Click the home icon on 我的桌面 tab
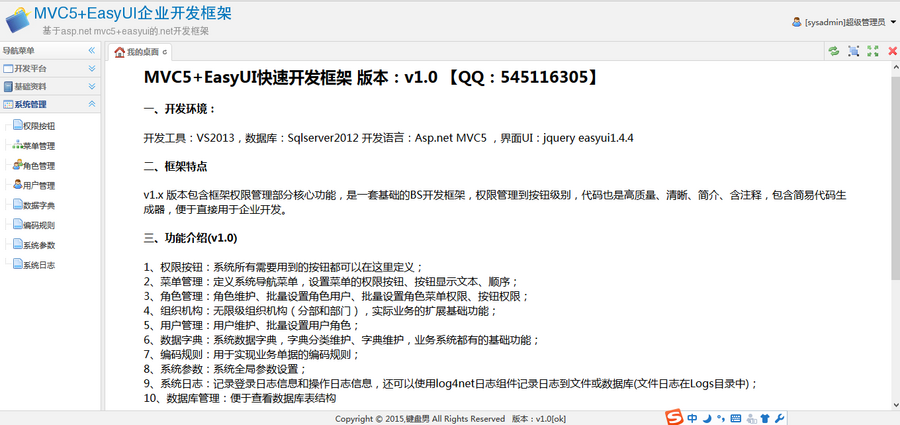This screenshot has height=425, width=900. click(119, 52)
